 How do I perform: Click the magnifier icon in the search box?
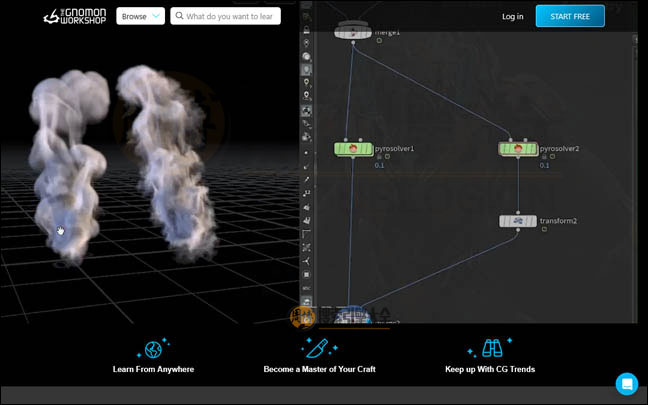tap(179, 16)
